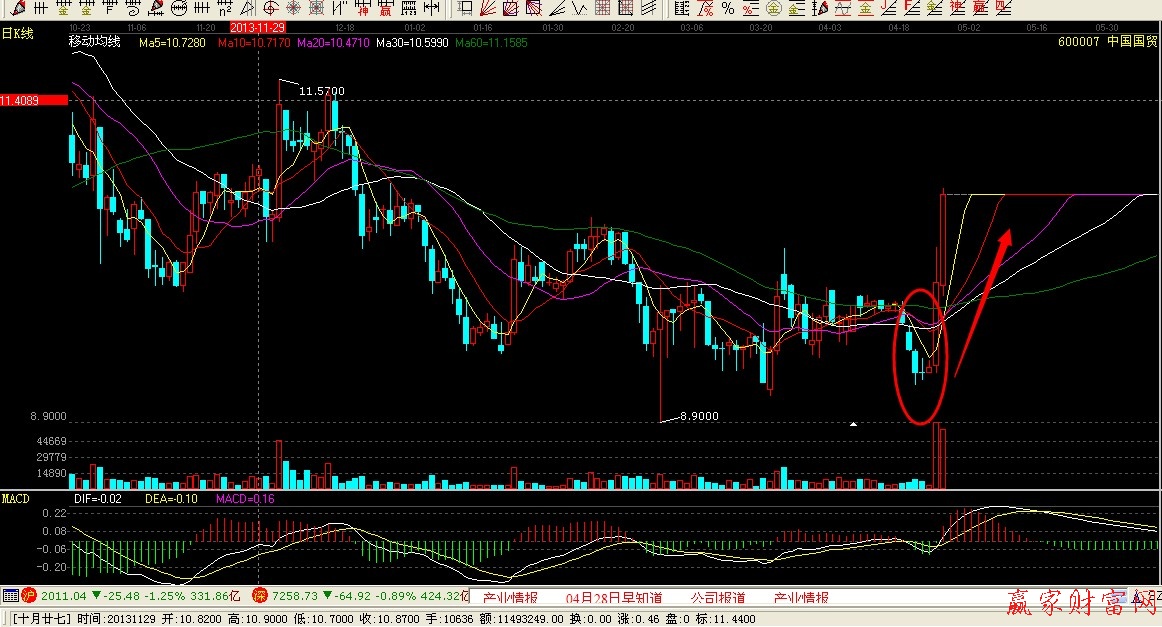Open the 移动均线 indicator selector

point(93,42)
